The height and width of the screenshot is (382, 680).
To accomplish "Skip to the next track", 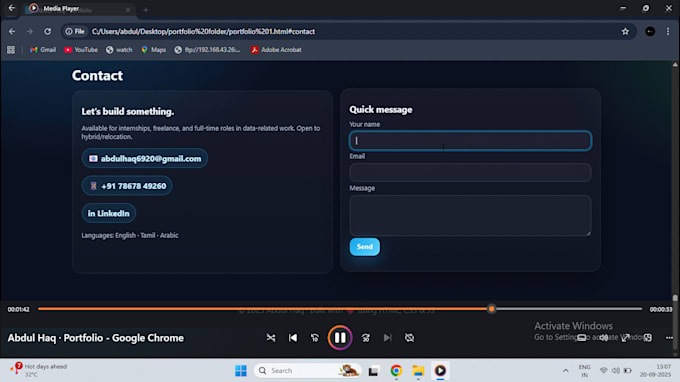I will [387, 337].
